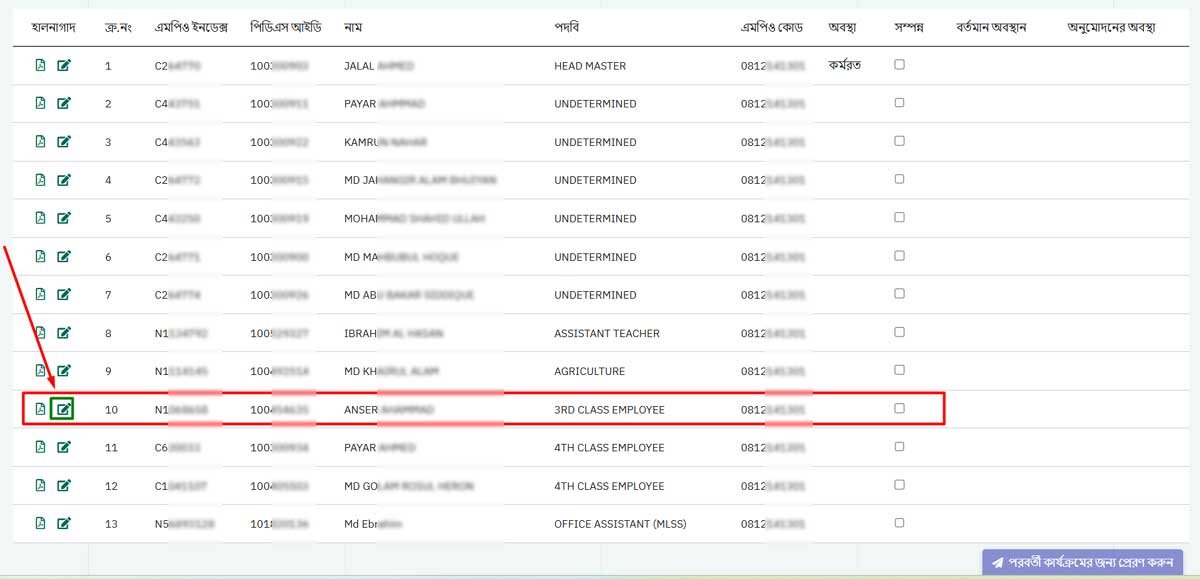Click the নাম column header
The height and width of the screenshot is (579, 1200).
click(x=352, y=28)
